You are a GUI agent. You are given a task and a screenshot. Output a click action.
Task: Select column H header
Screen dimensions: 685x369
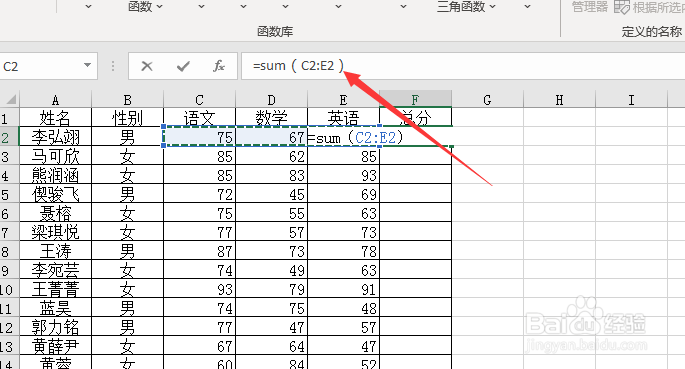coord(560,100)
